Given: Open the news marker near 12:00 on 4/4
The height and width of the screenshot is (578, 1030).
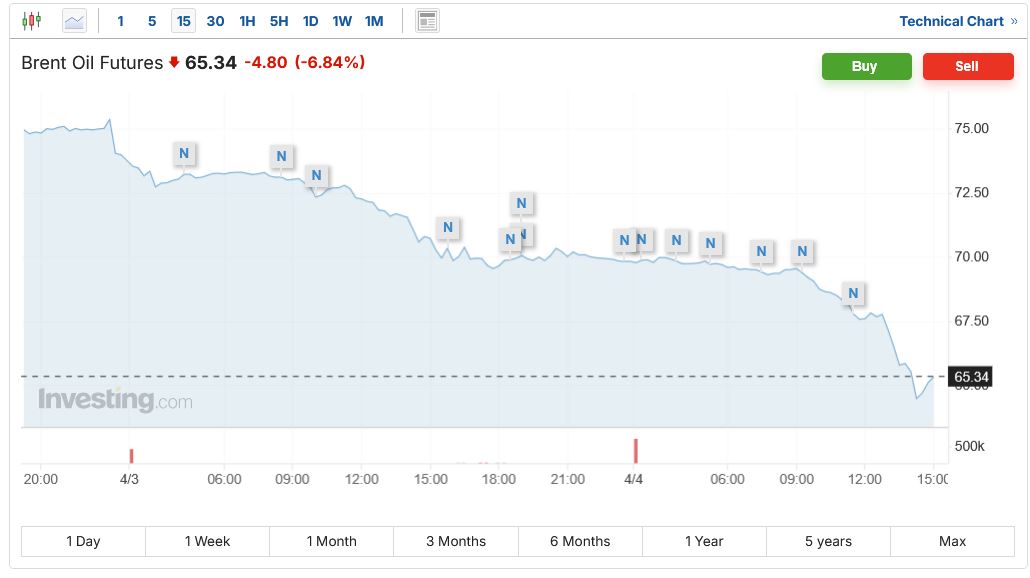Looking at the screenshot, I should pos(853,293).
